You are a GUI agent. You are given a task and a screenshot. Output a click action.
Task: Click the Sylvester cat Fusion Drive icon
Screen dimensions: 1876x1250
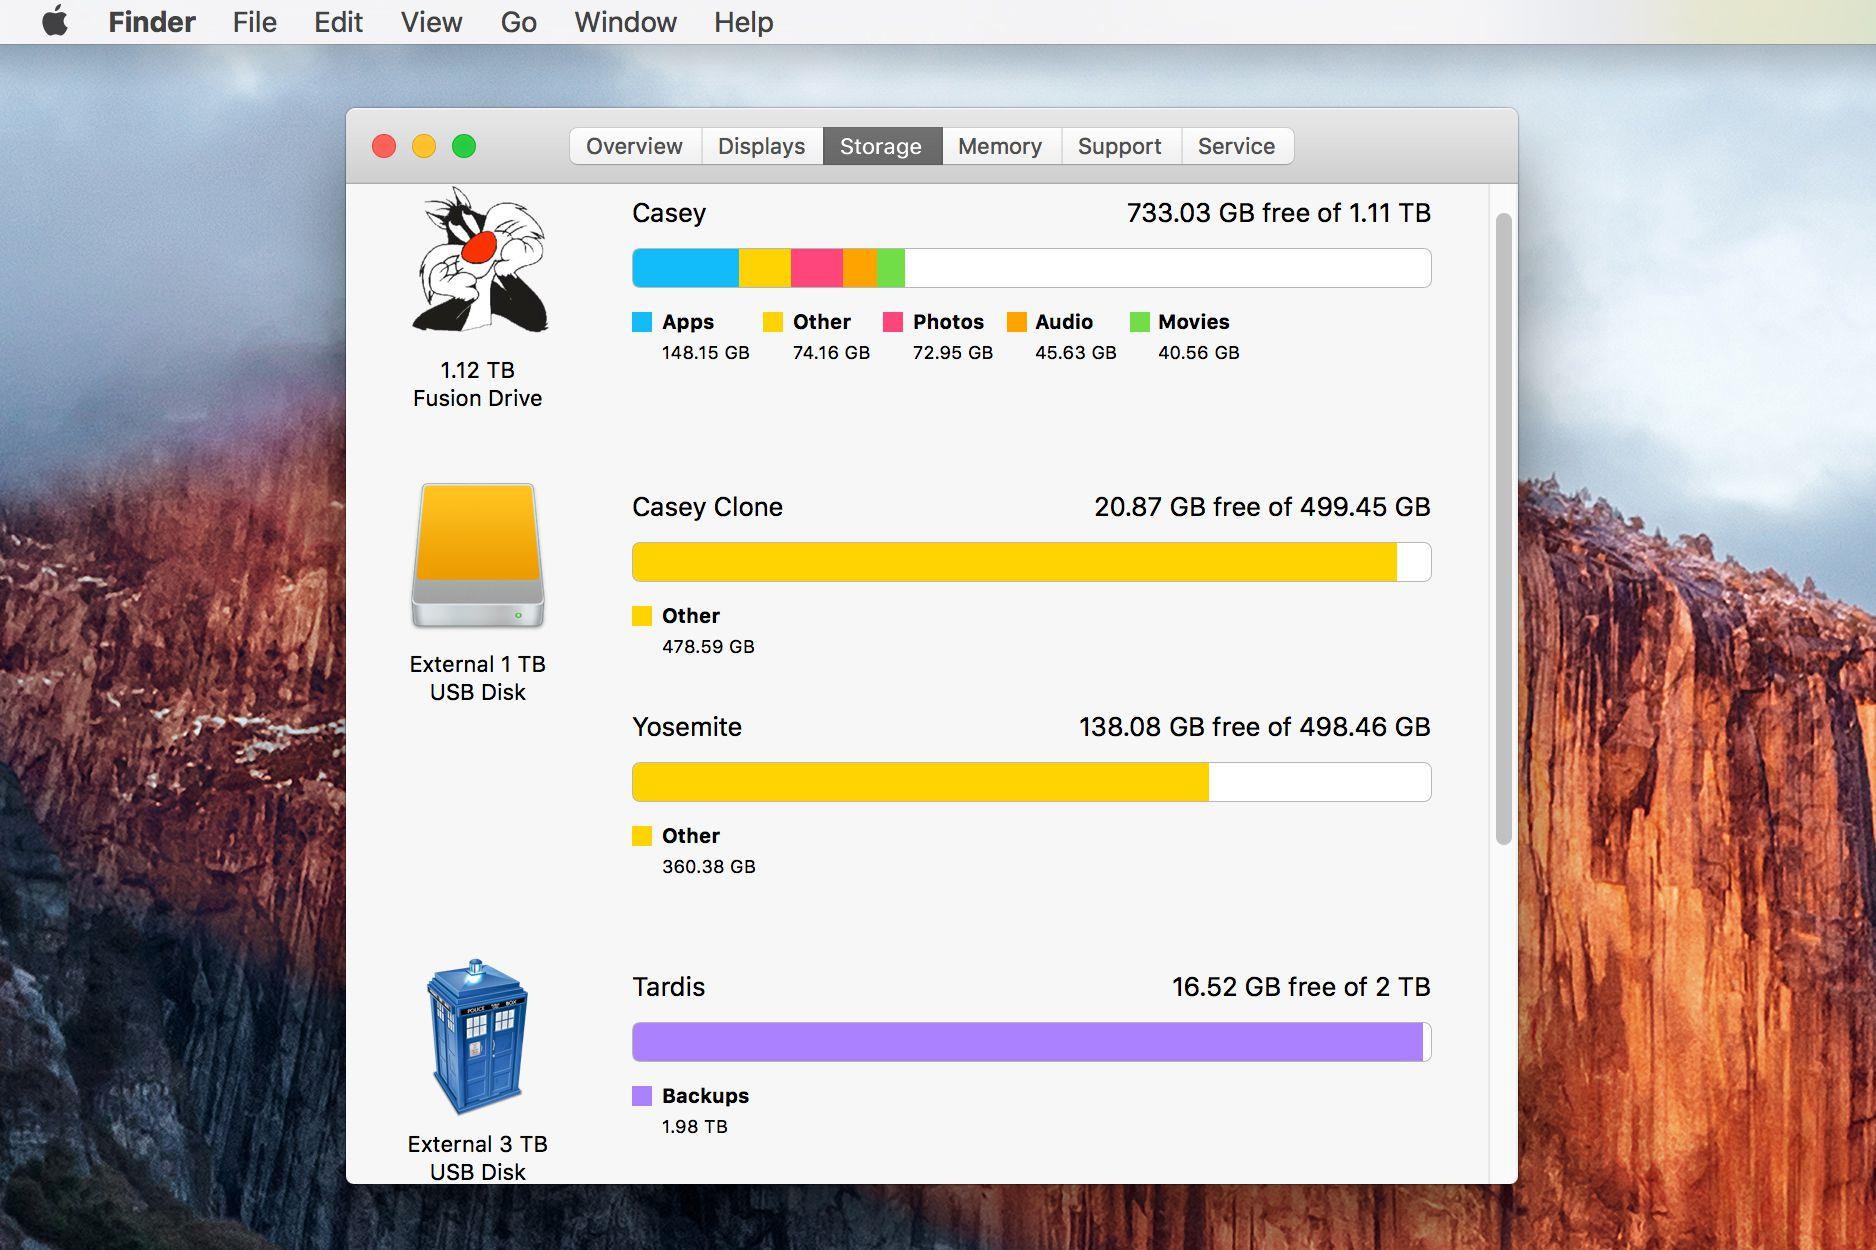click(480, 260)
